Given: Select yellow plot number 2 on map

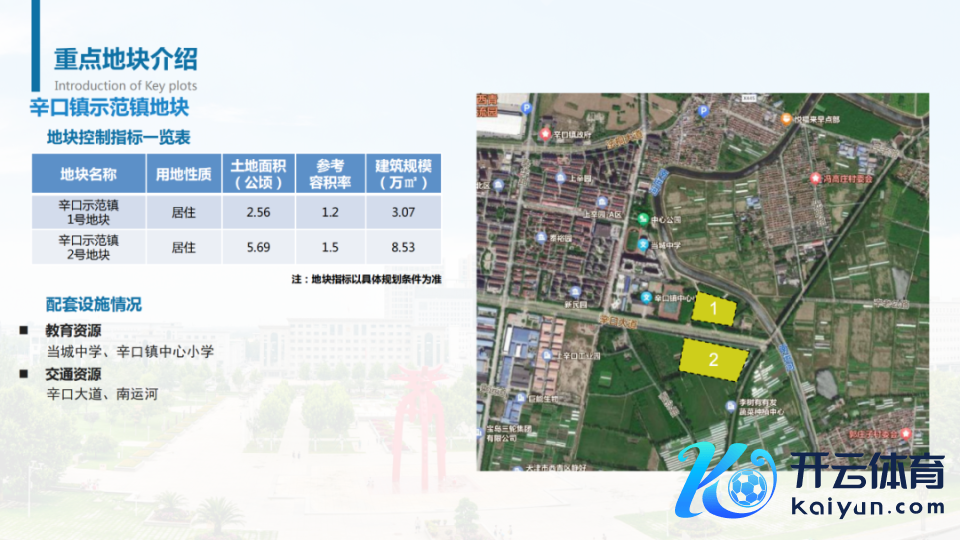Looking at the screenshot, I should tap(714, 360).
